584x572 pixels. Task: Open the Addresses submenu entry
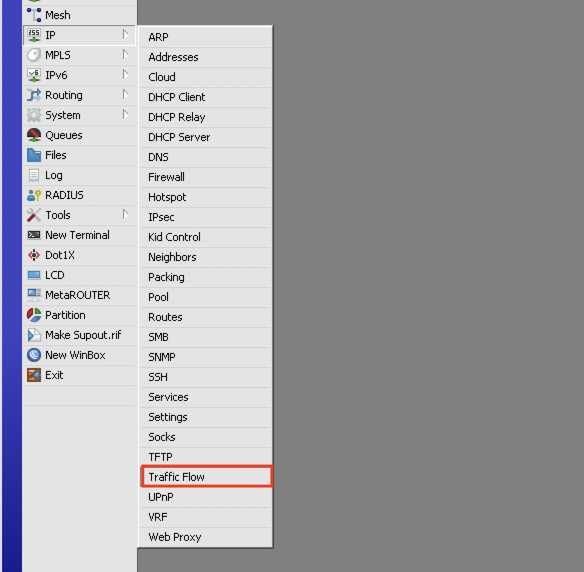(206, 57)
